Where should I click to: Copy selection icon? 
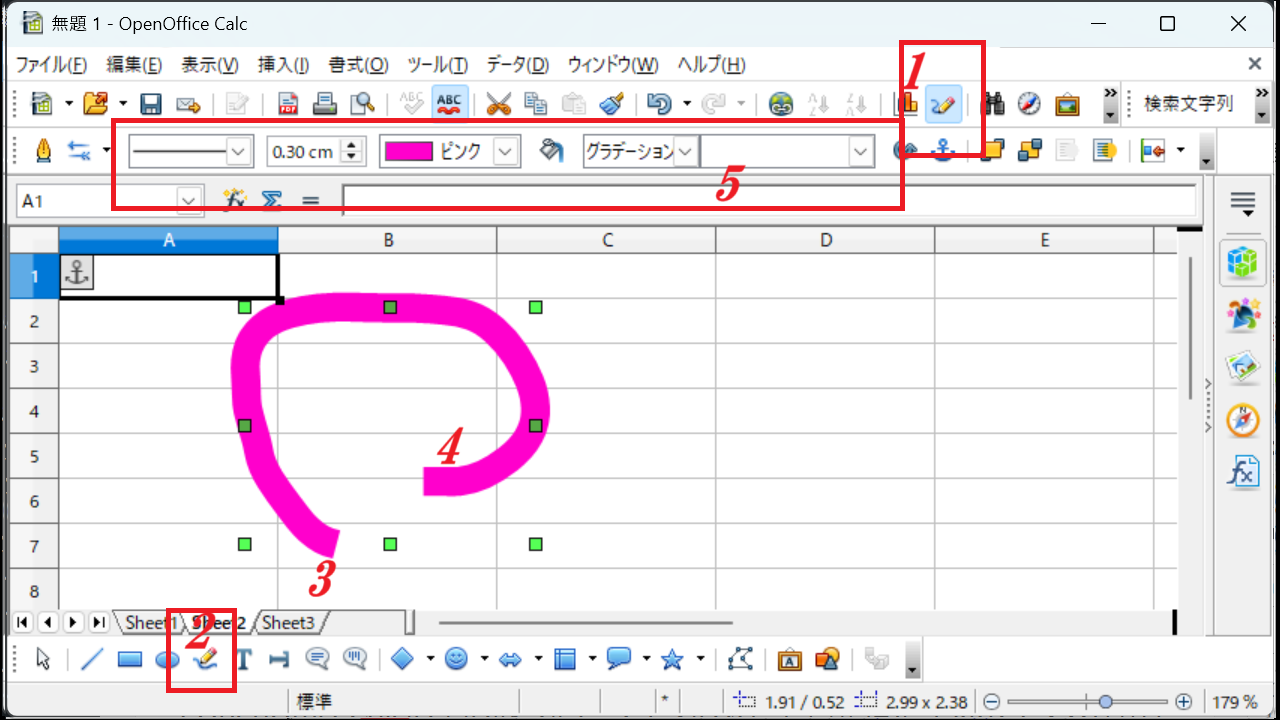click(536, 103)
